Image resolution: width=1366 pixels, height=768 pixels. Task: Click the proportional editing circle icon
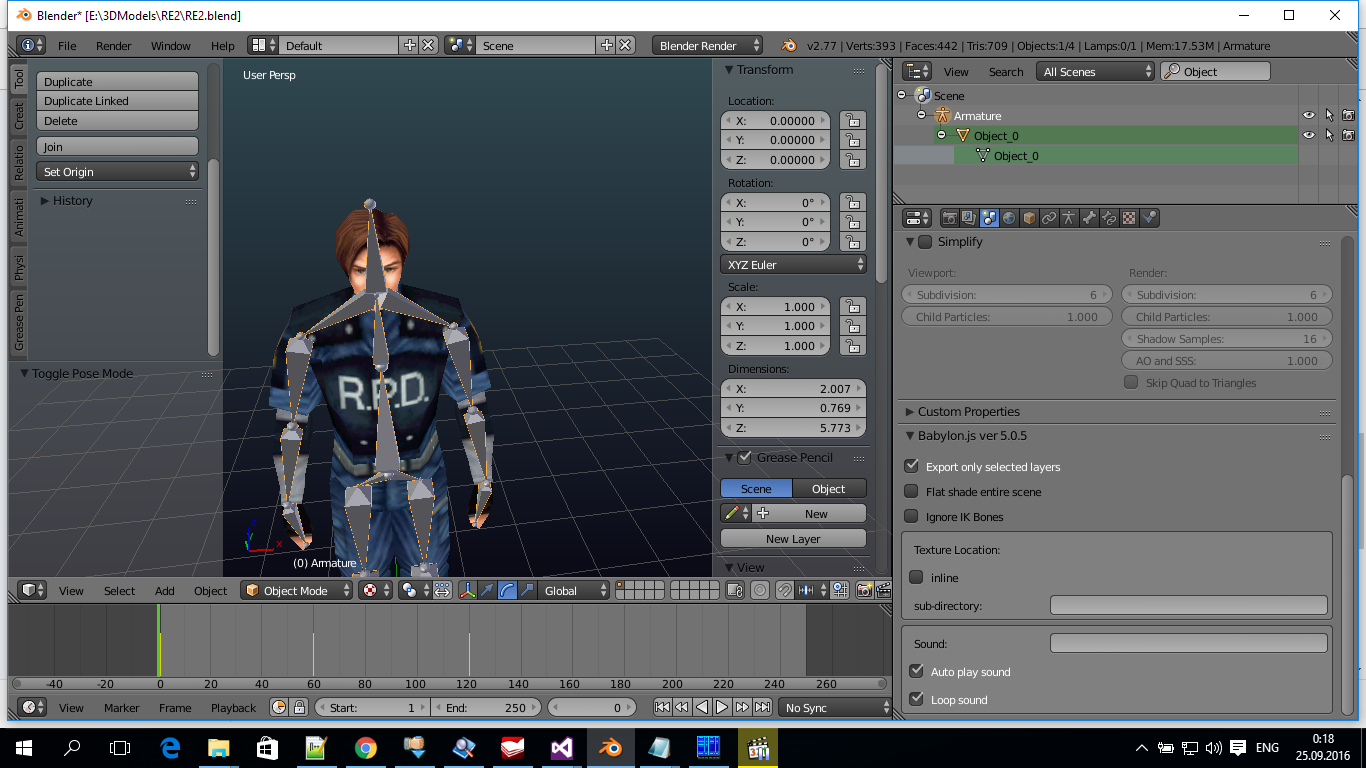760,591
